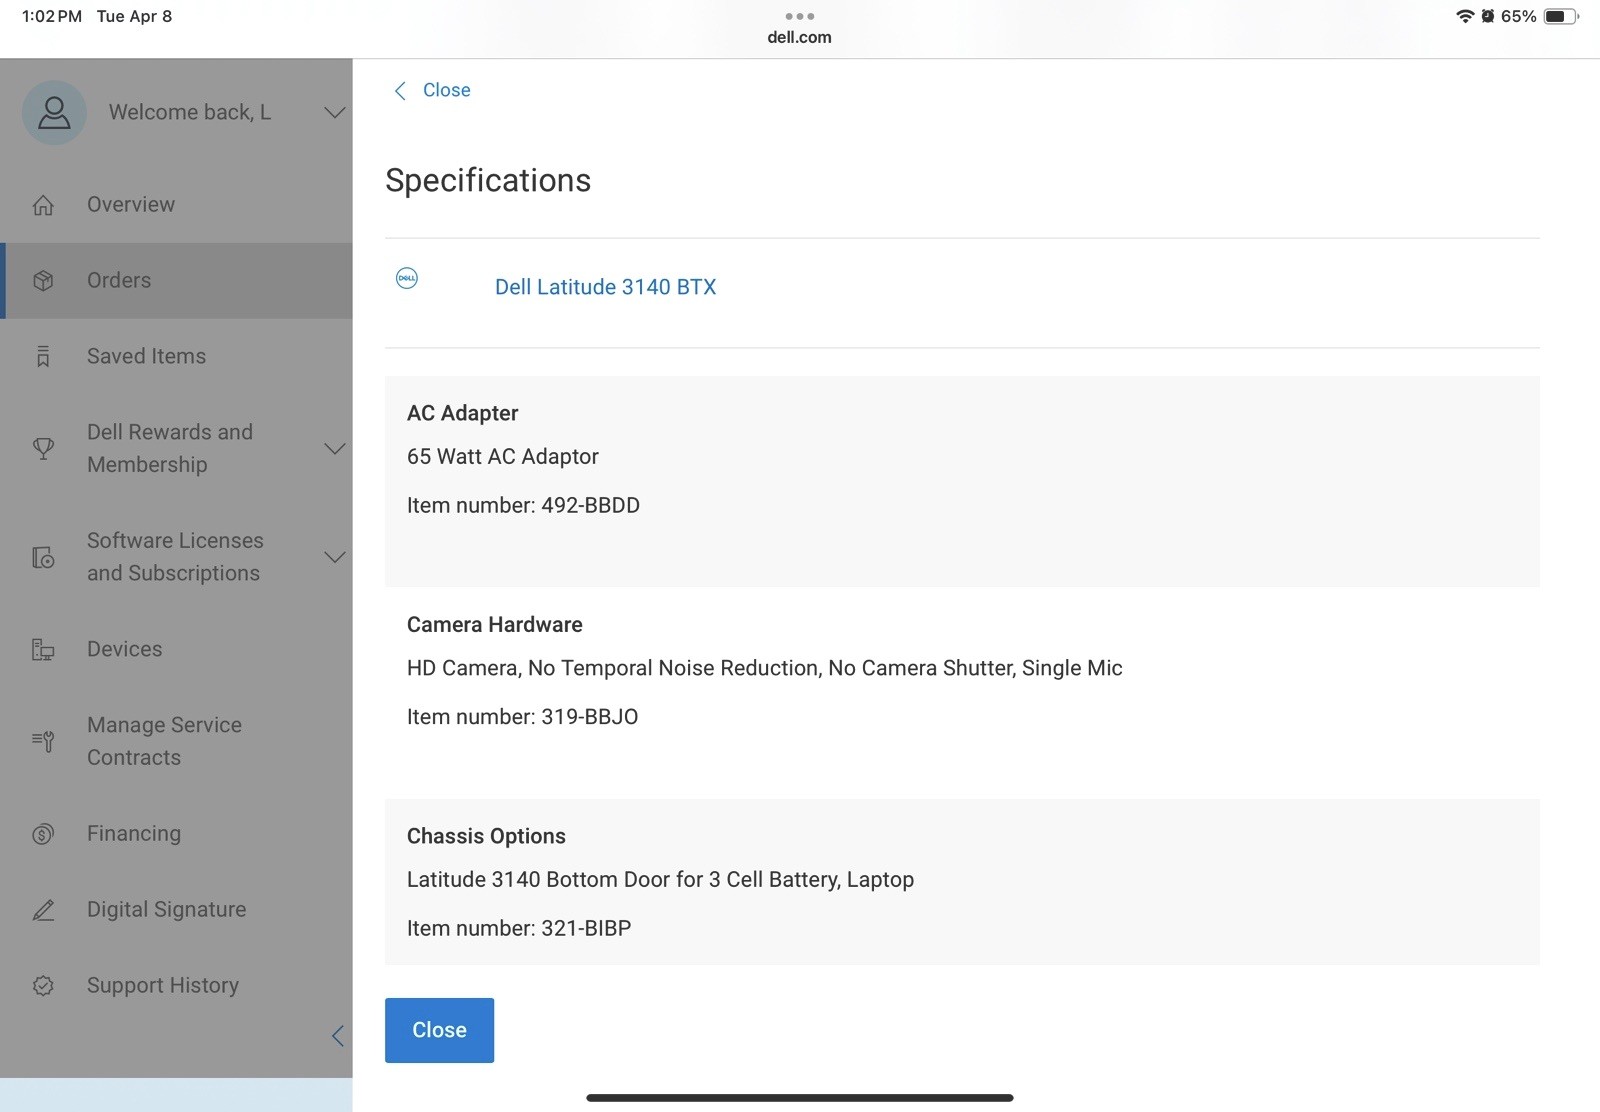The image size is (1600, 1112).
Task: Select Financing in the sidebar
Action: (176, 834)
